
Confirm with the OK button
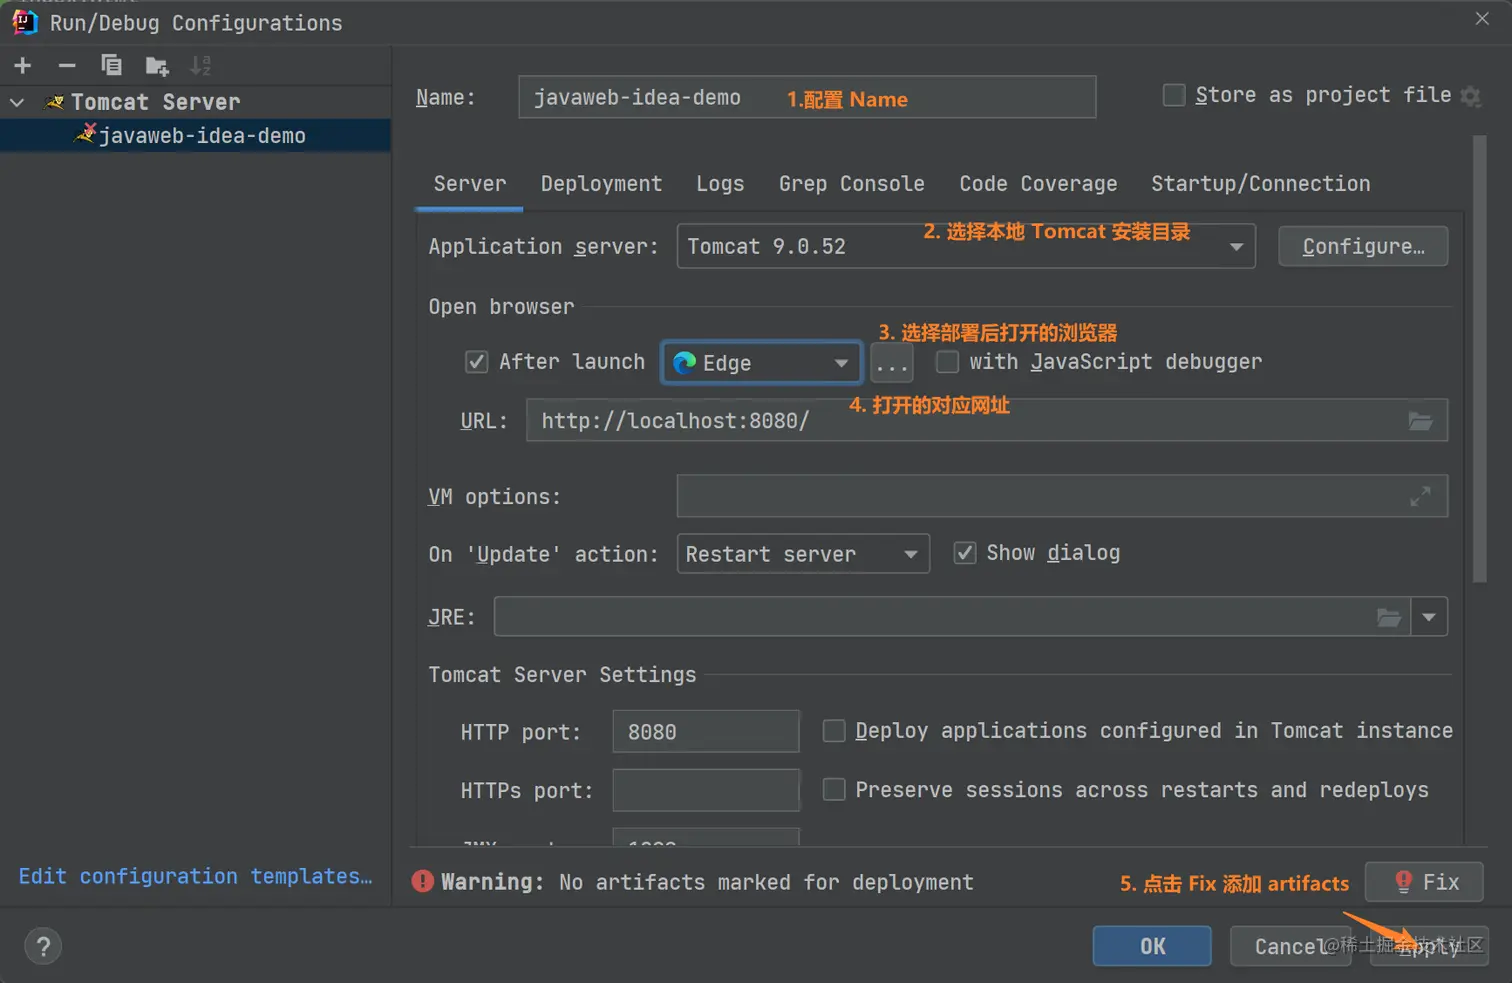point(1152,946)
